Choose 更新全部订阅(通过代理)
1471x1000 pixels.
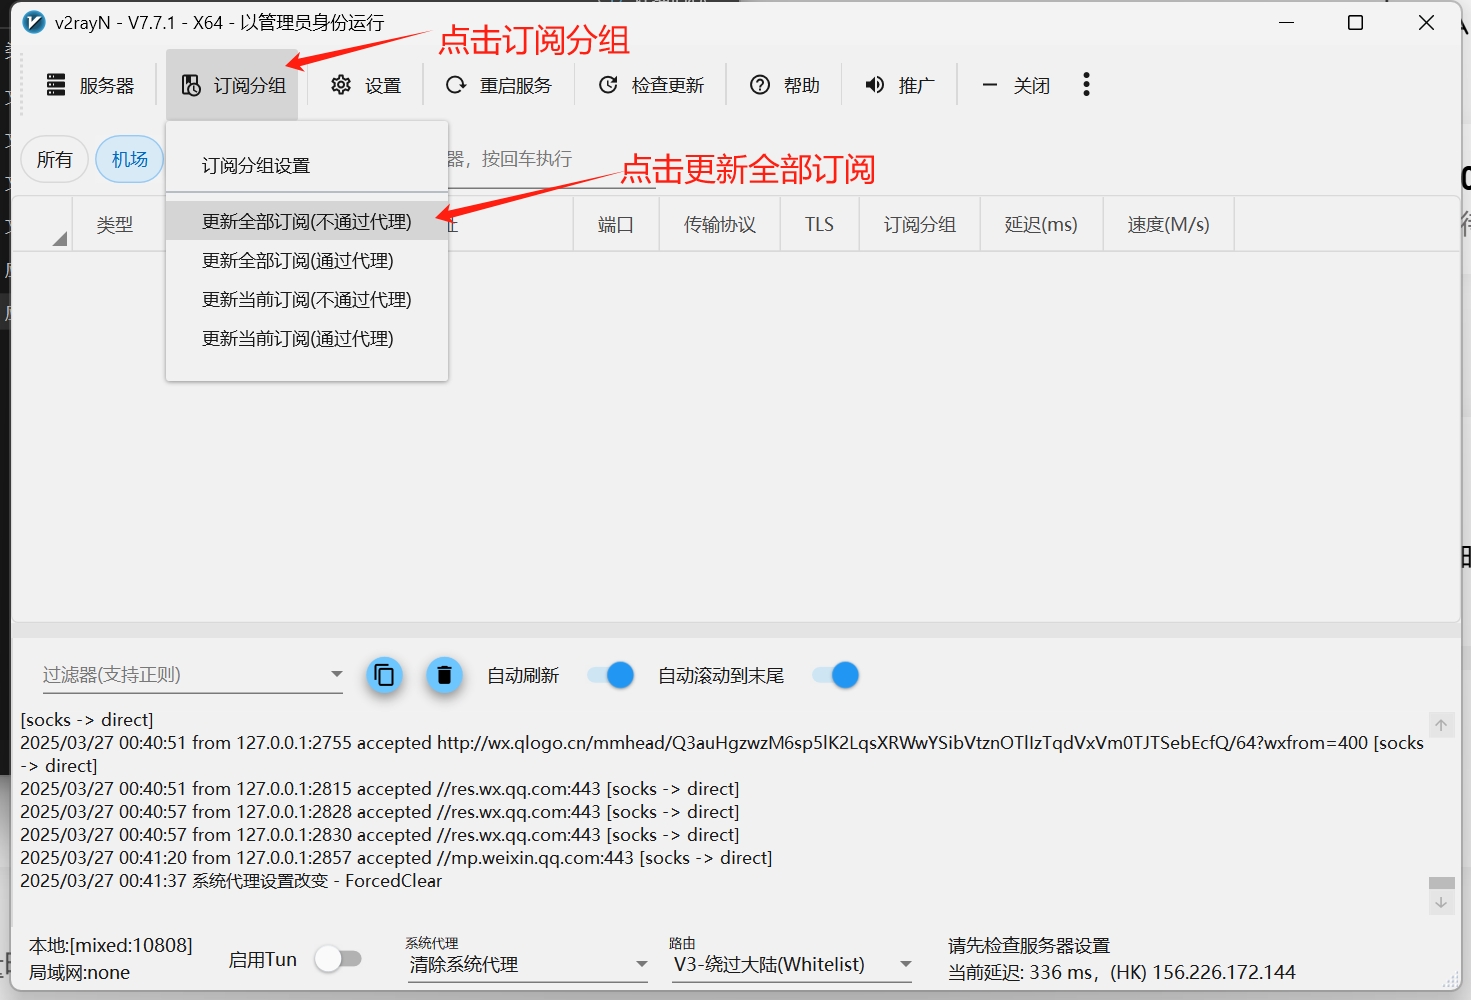(x=307, y=260)
